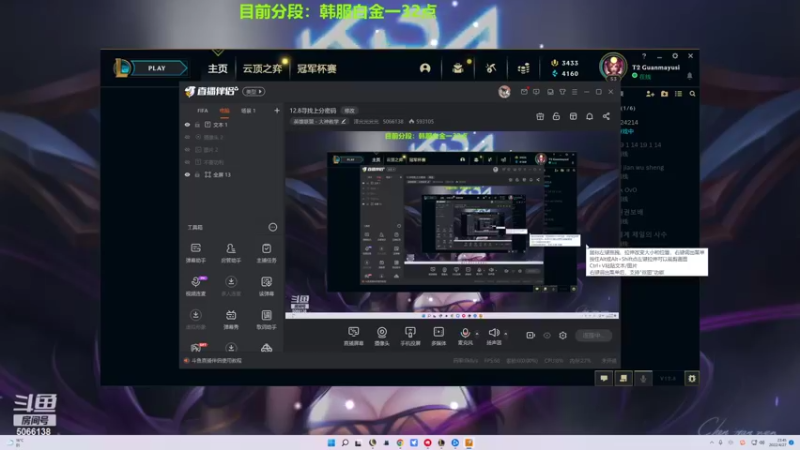Add 直播屏幕 screen capture source

point(353,336)
